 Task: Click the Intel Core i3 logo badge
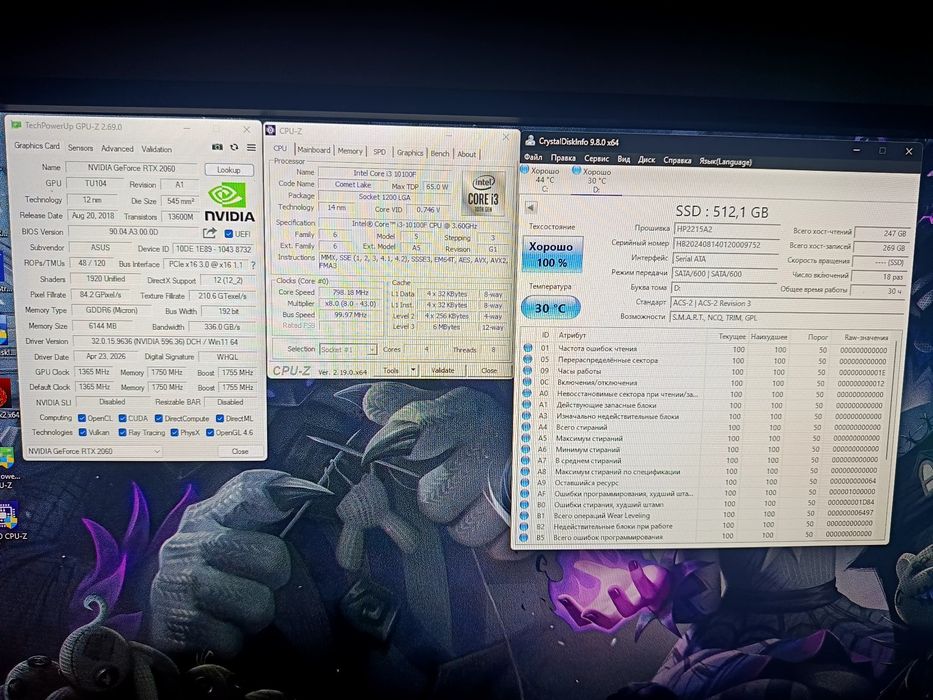pos(484,193)
